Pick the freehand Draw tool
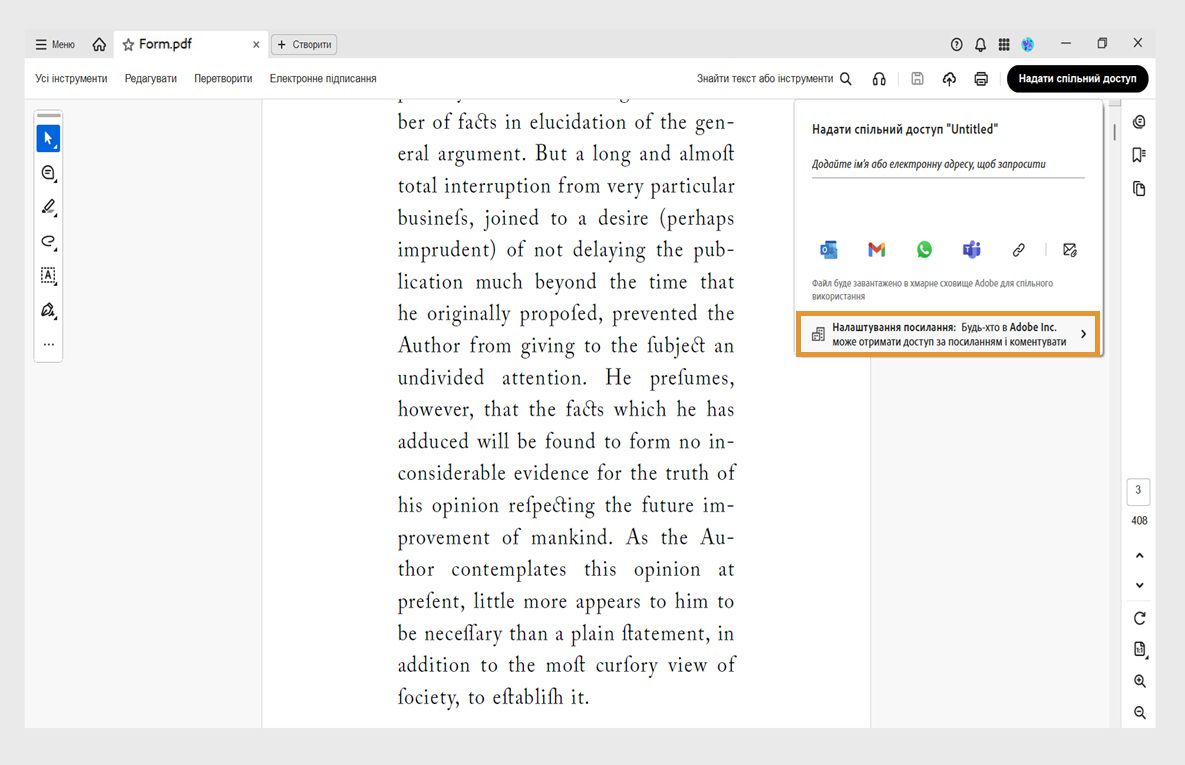1185x765 pixels. tap(48, 241)
